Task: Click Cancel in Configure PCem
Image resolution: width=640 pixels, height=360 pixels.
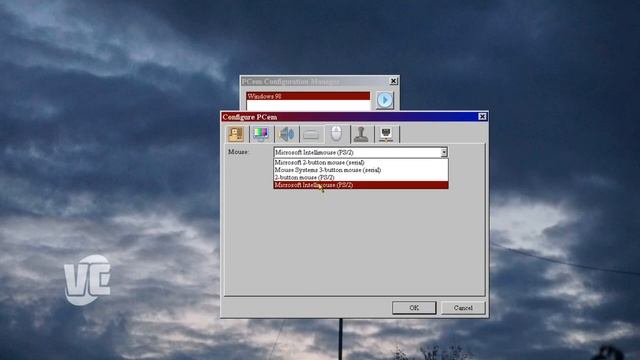Action: click(x=463, y=308)
